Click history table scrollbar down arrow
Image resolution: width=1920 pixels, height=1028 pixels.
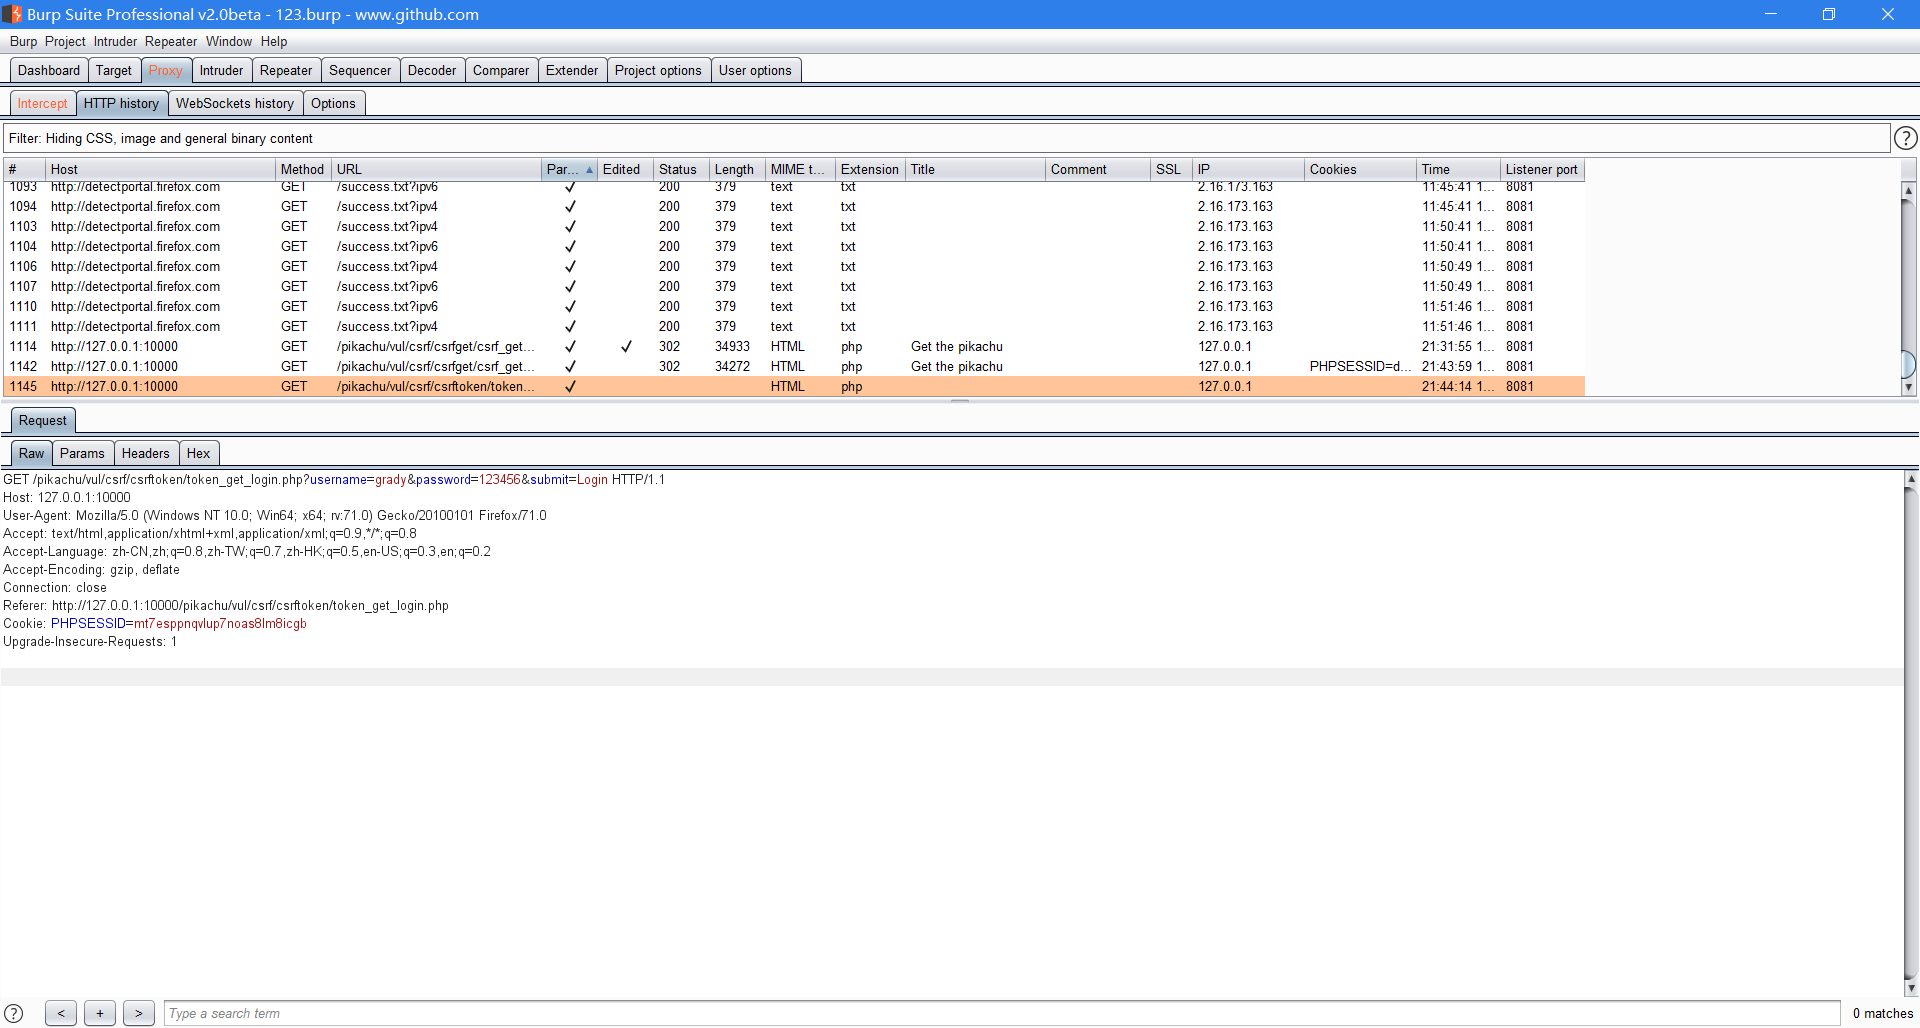pyautogui.click(x=1908, y=387)
